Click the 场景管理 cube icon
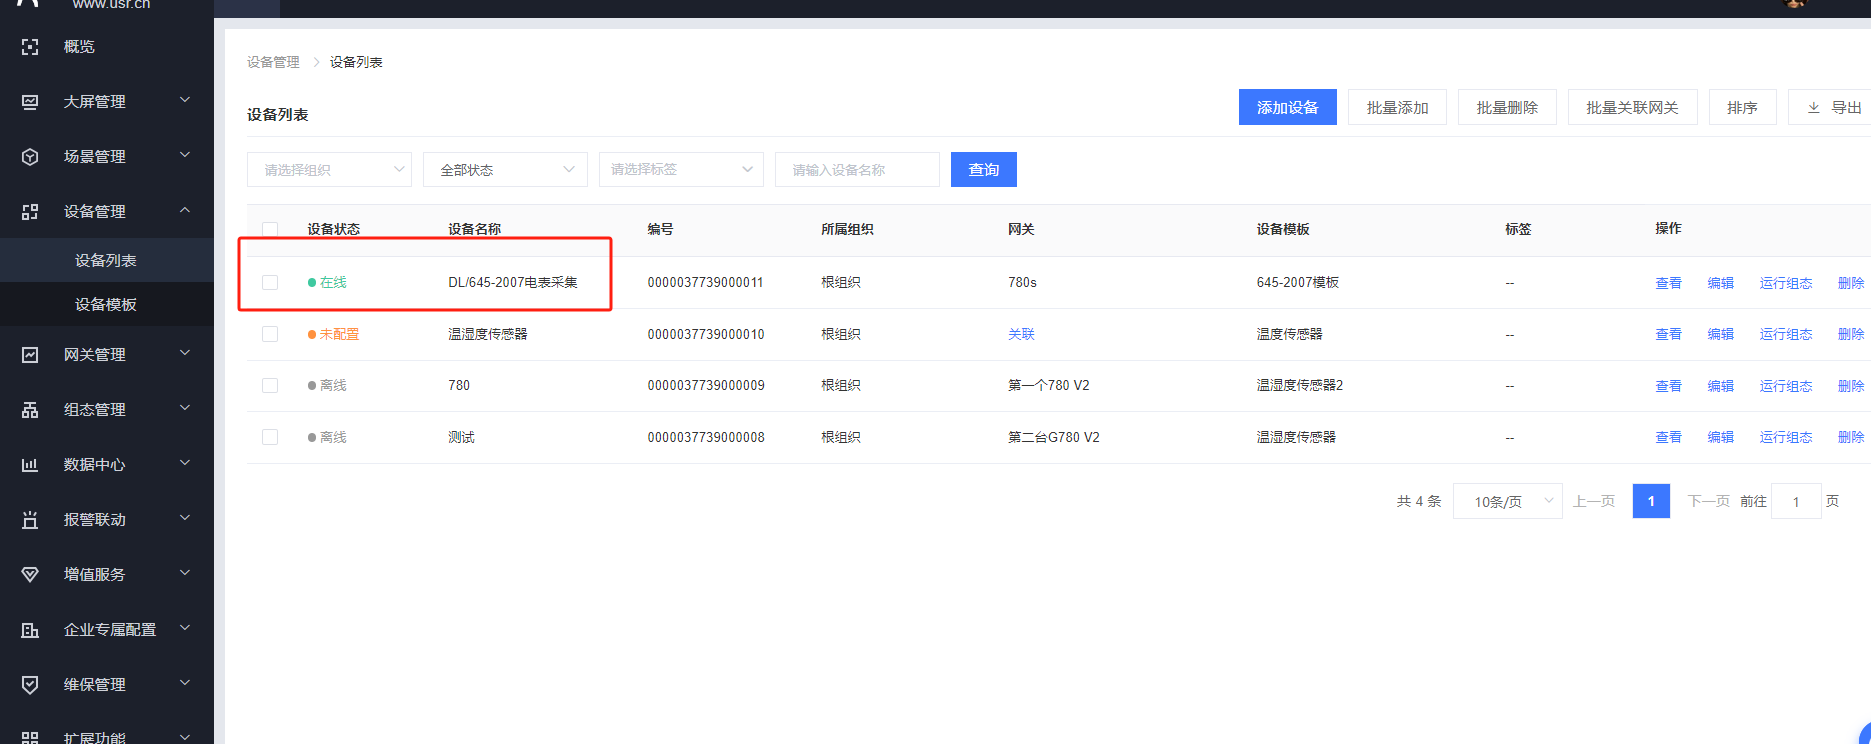This screenshot has width=1871, height=744. tap(30, 157)
